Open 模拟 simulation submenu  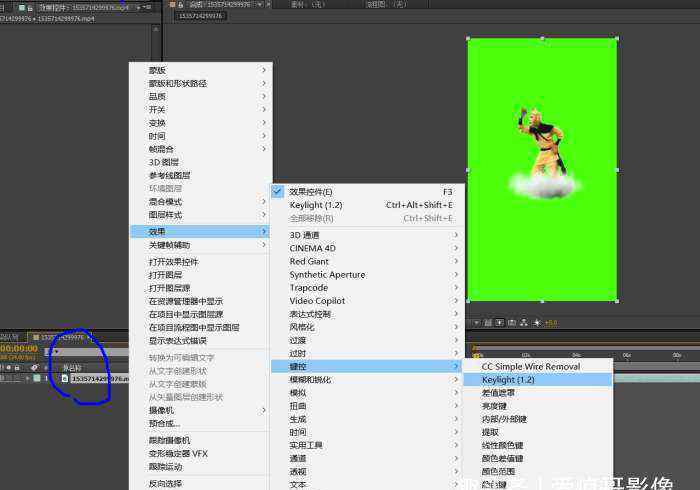[x=366, y=393]
